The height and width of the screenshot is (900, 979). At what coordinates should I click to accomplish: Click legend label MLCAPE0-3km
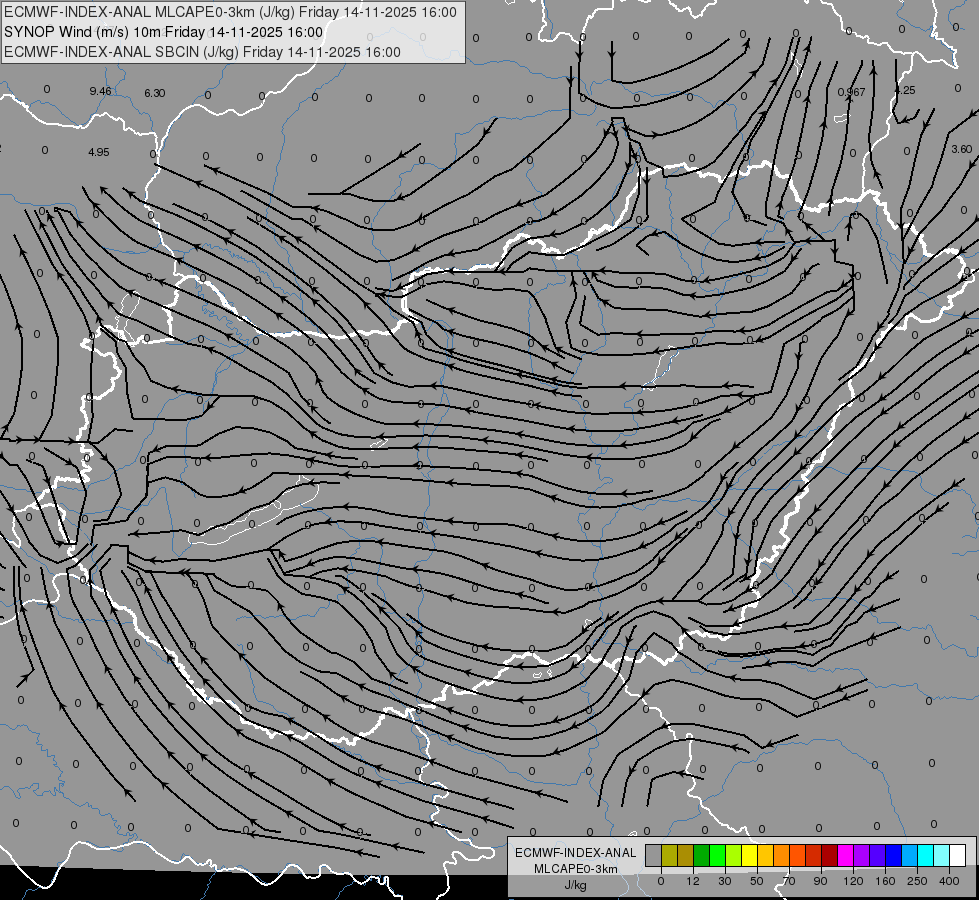(576, 869)
